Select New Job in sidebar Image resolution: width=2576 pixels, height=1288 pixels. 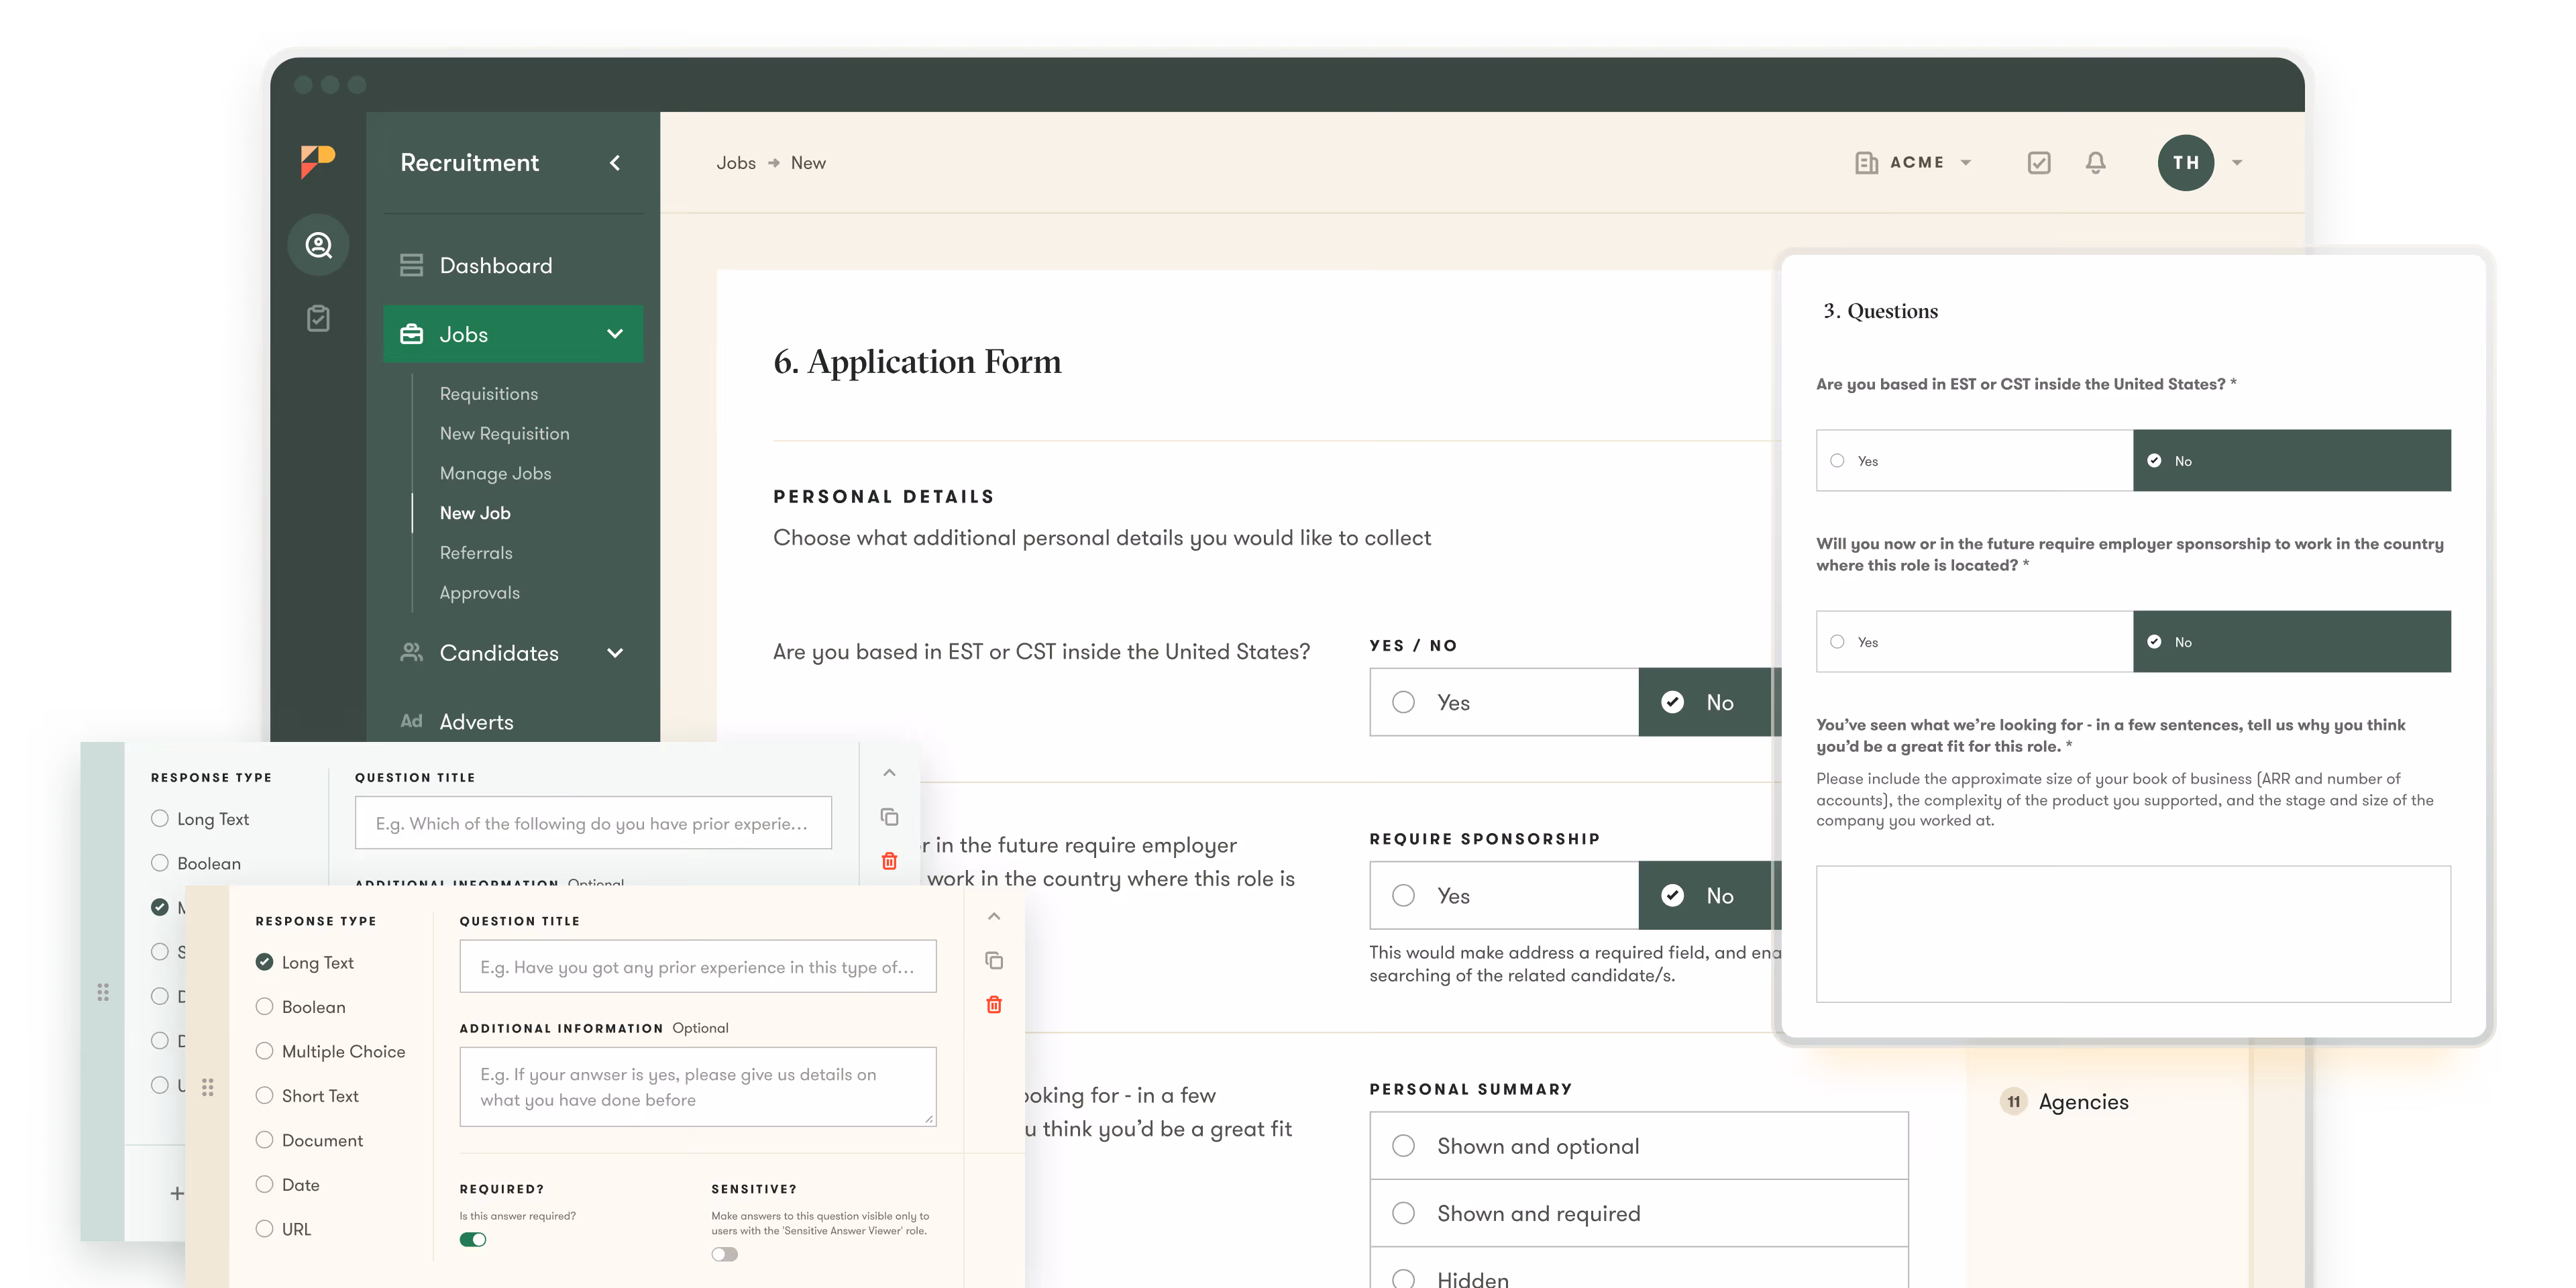coord(475,513)
